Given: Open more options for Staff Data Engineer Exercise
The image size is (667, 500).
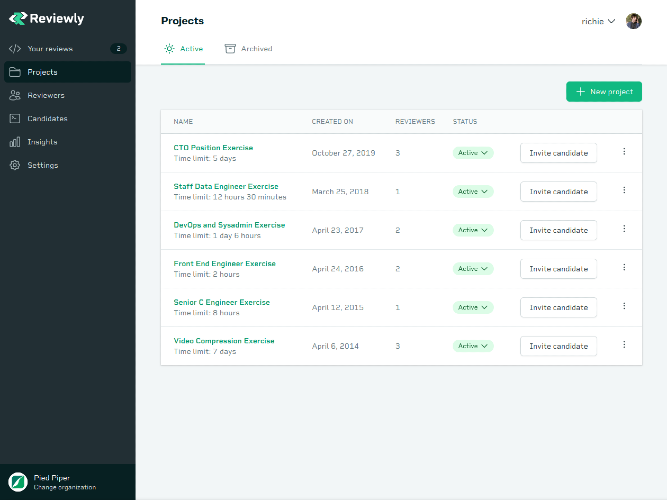Looking at the screenshot, I should click(x=624, y=190).
